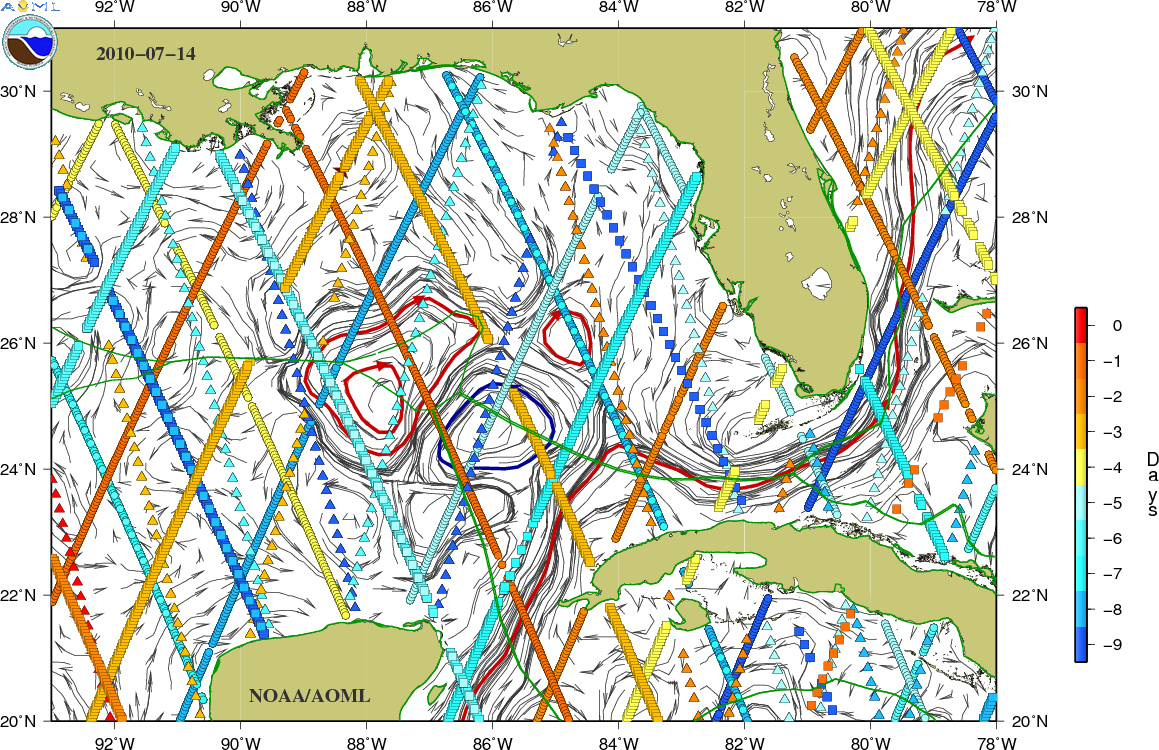Image resolution: width=1159 pixels, height=750 pixels.
Task: Click the 30°N label on the left axis
Action: 20,92
